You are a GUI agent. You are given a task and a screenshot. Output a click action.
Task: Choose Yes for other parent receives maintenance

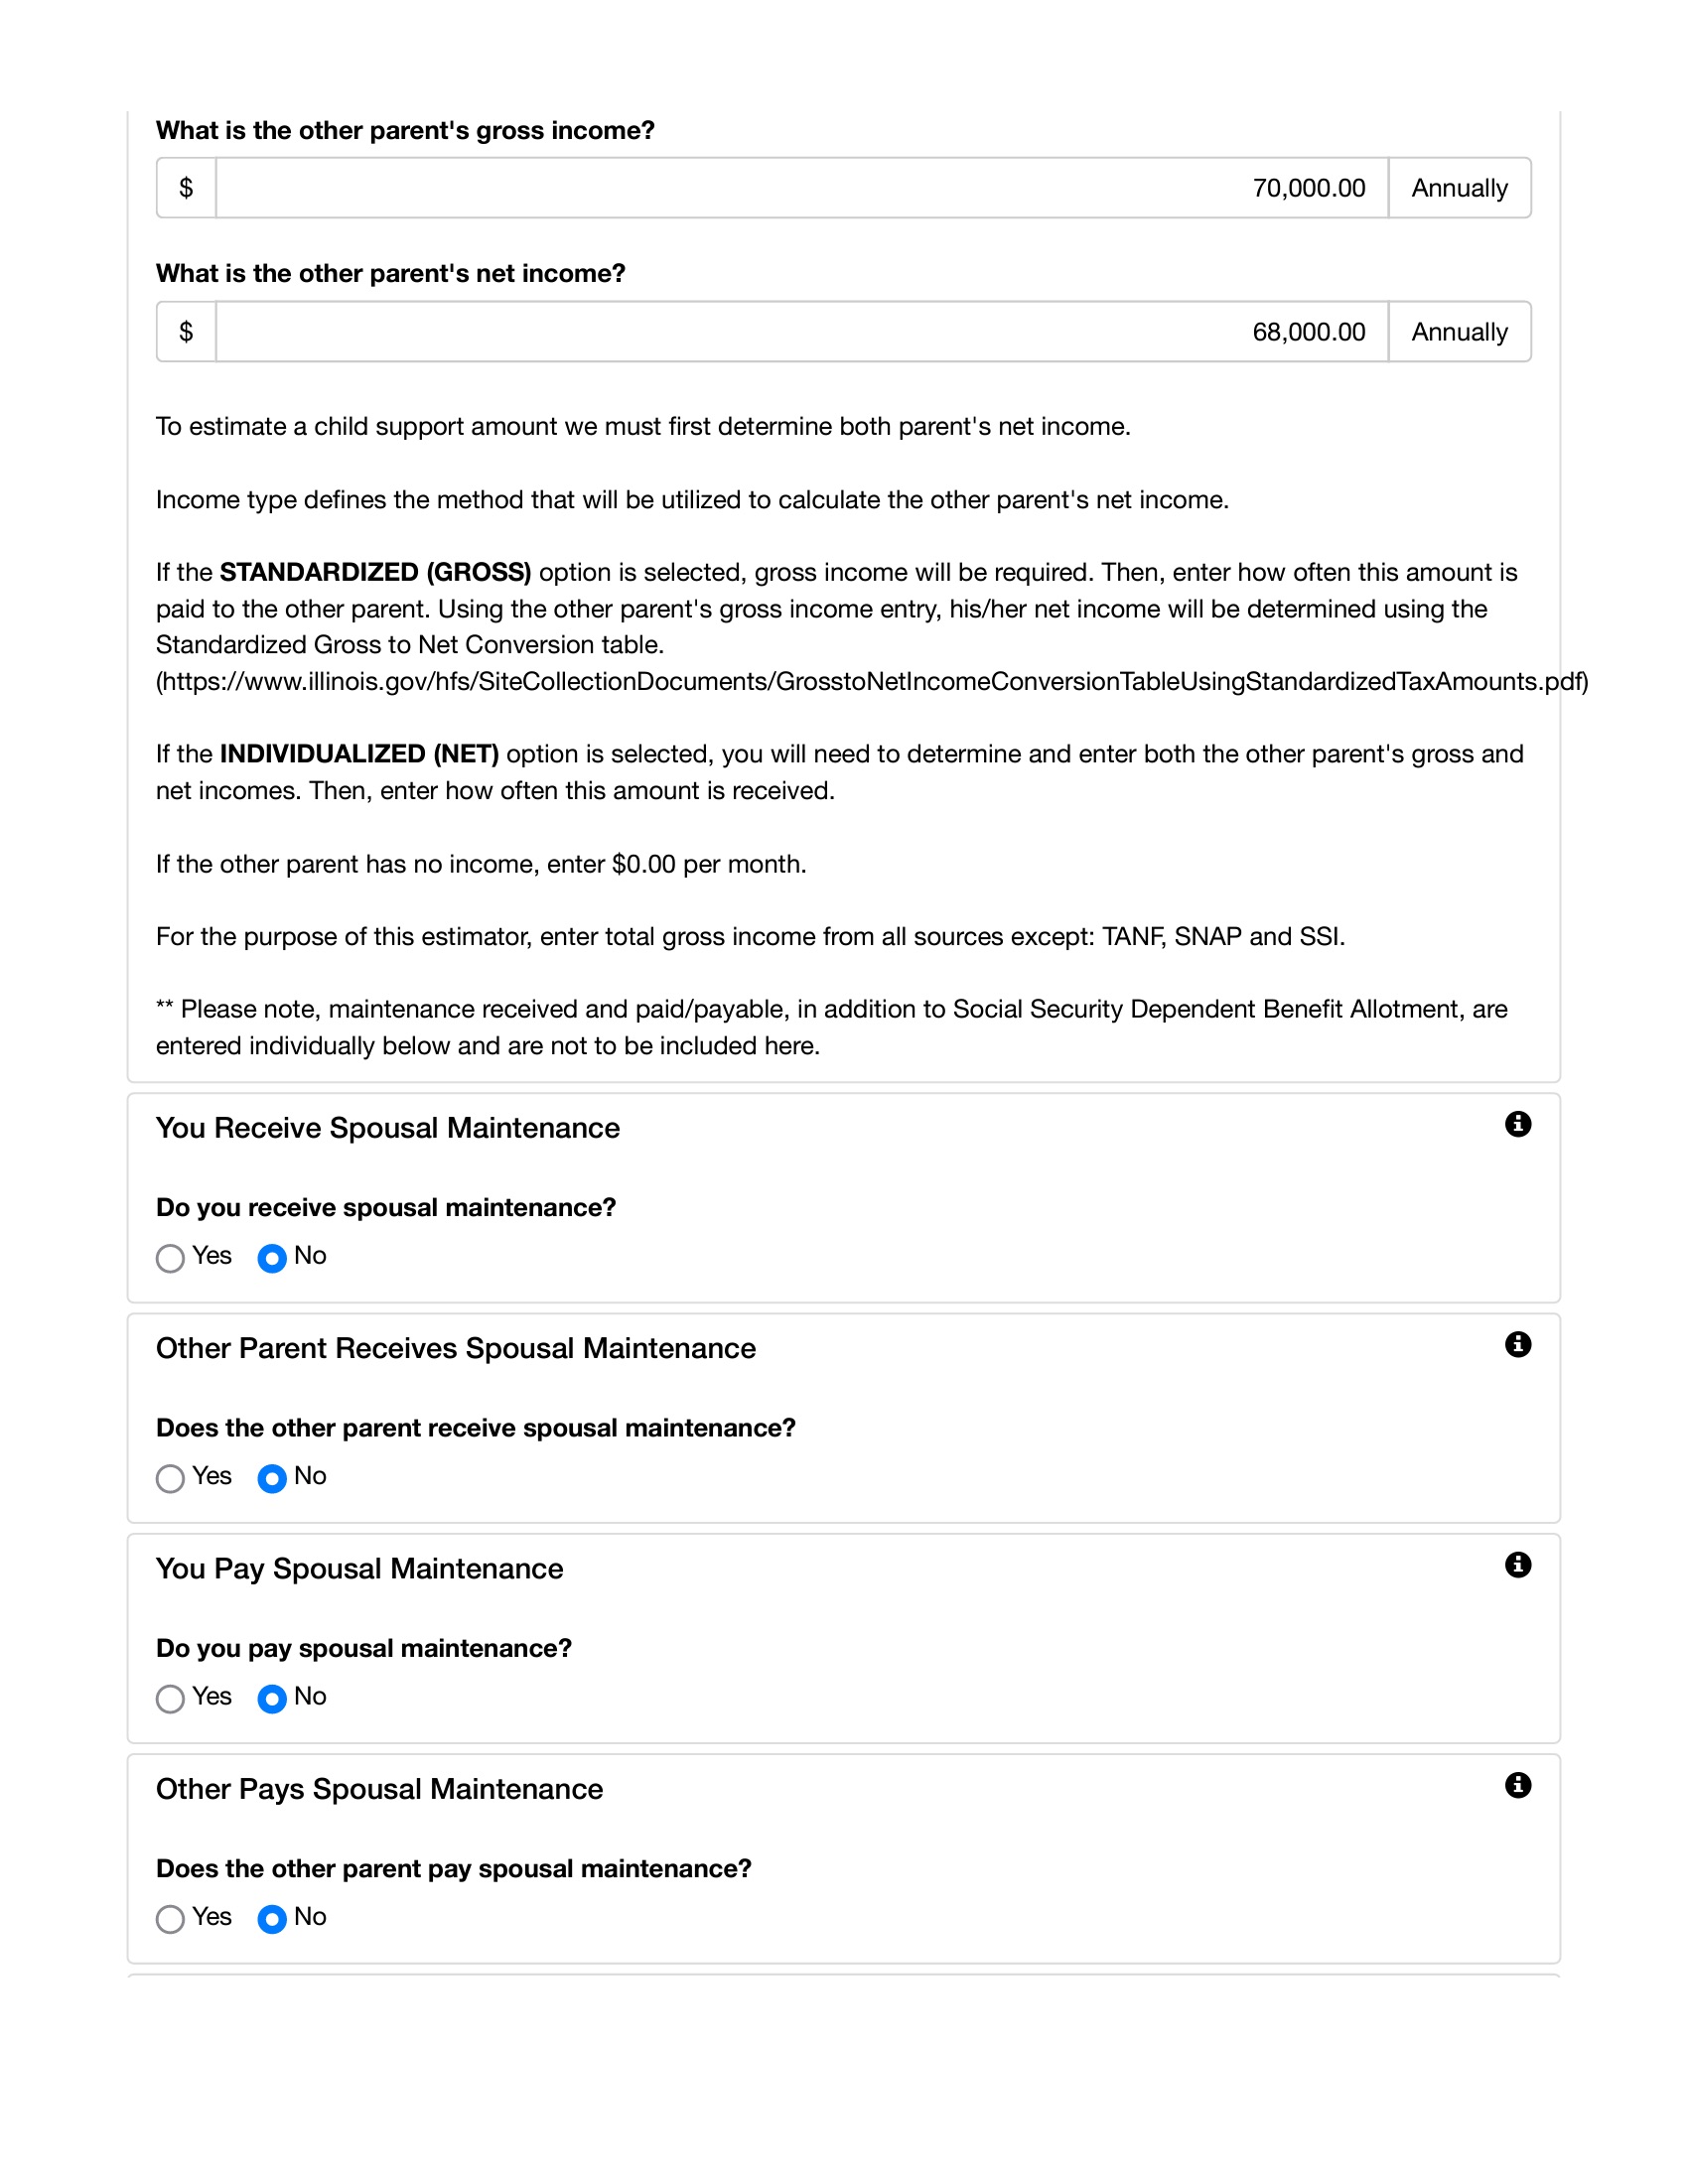[171, 1478]
